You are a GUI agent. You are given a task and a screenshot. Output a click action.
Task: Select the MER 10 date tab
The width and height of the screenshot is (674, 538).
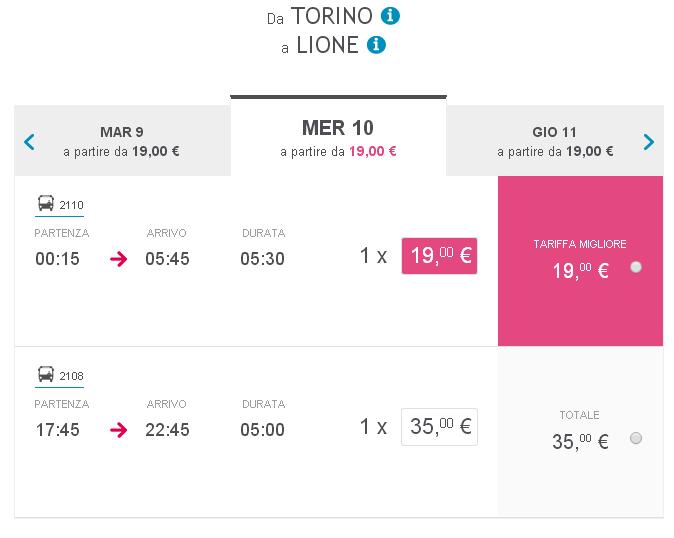[x=338, y=137]
